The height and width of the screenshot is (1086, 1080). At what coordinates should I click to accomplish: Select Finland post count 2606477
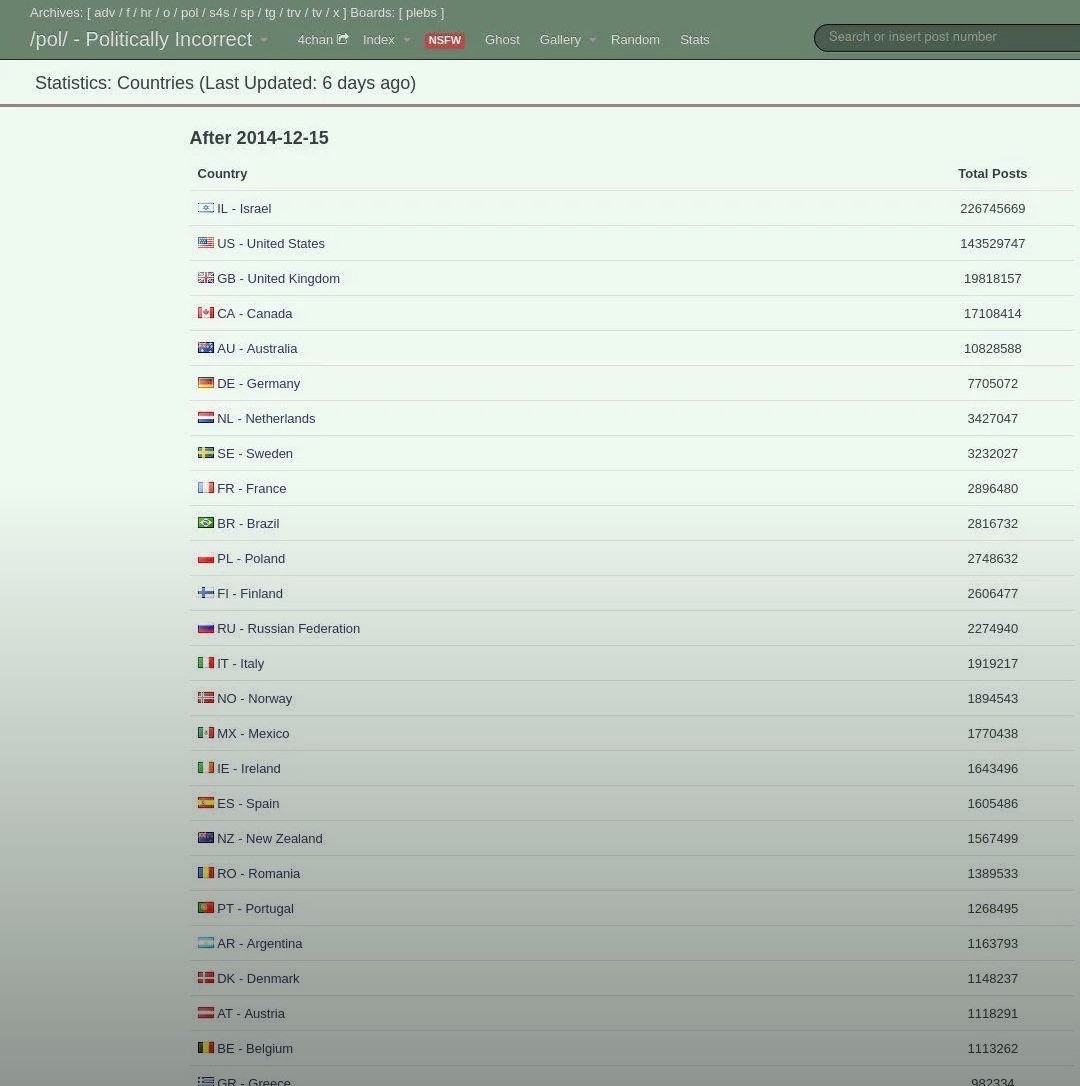click(992, 594)
